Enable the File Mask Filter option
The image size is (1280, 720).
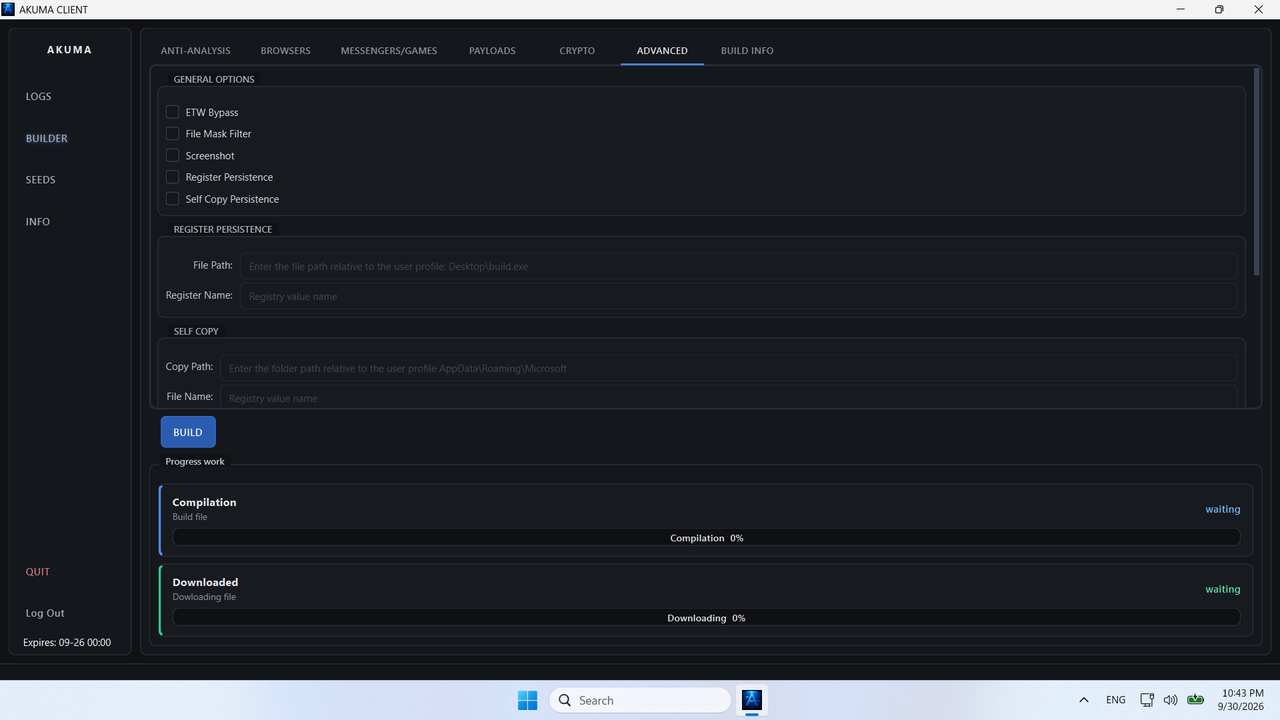[x=173, y=134]
